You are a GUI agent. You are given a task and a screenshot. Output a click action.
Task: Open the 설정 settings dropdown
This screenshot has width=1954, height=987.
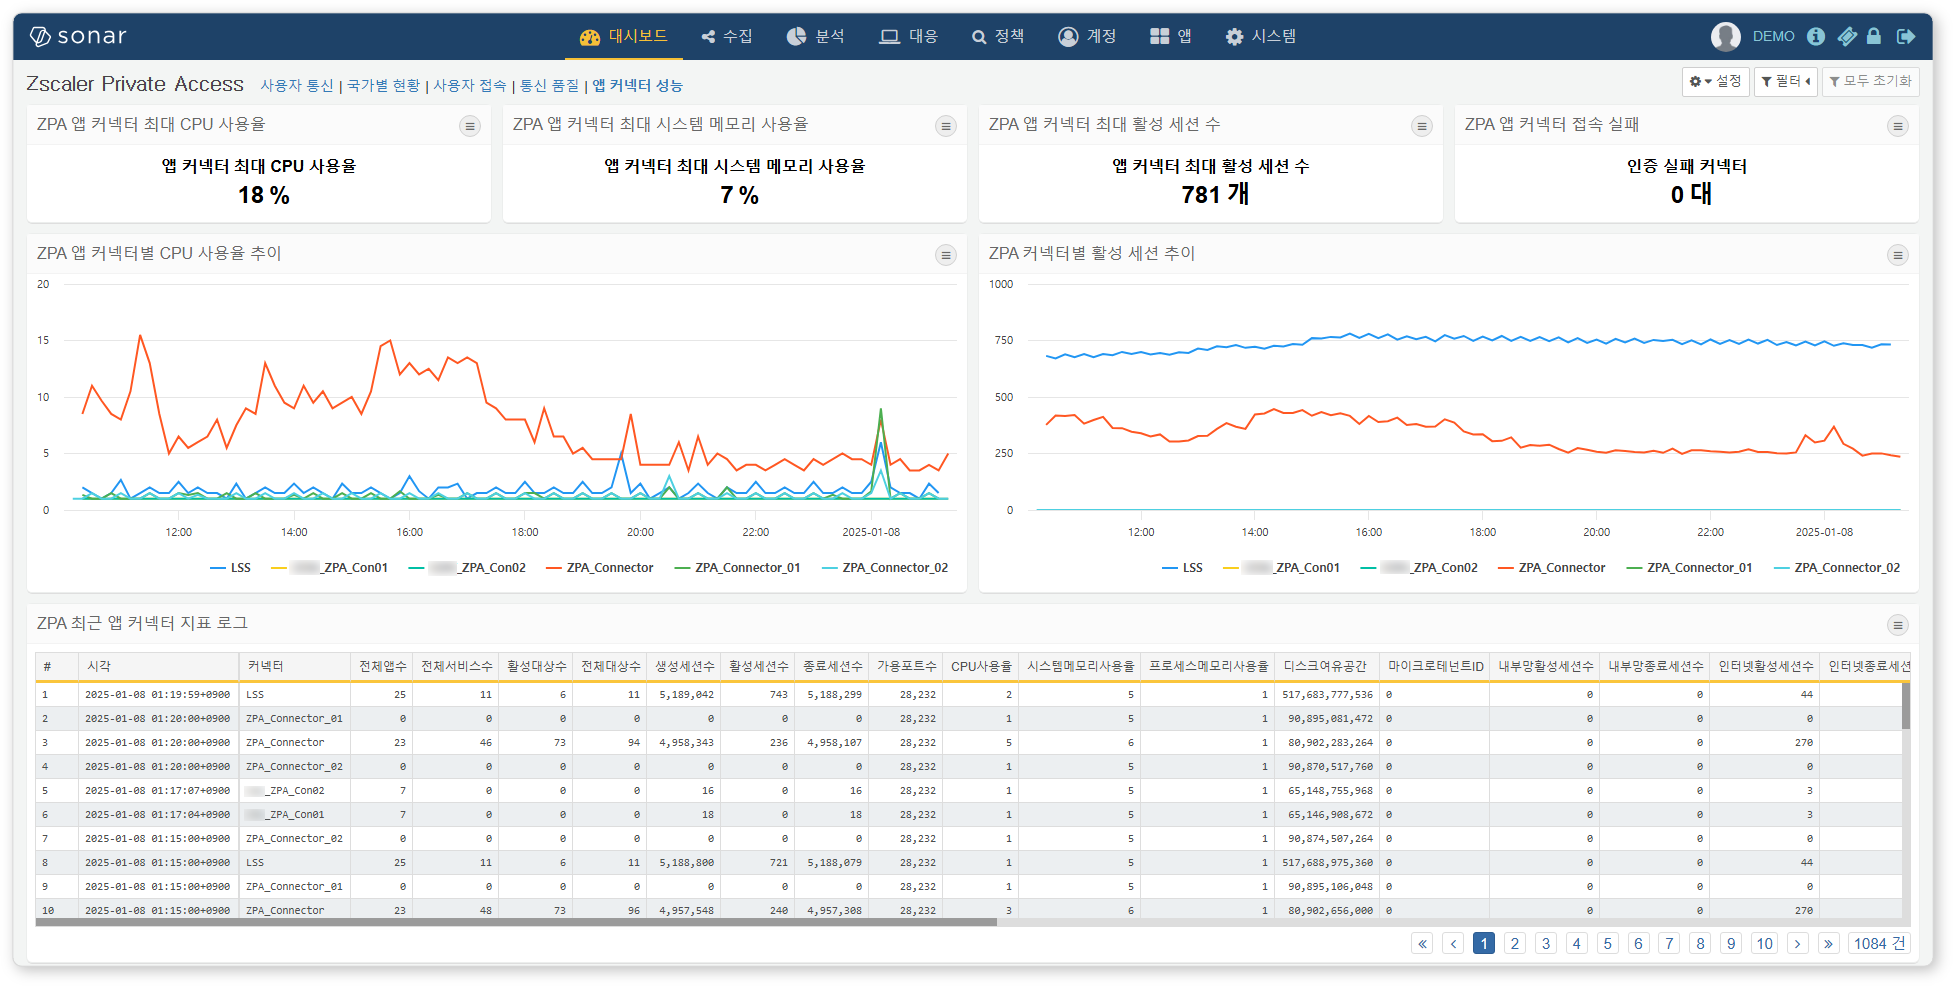coord(1715,81)
